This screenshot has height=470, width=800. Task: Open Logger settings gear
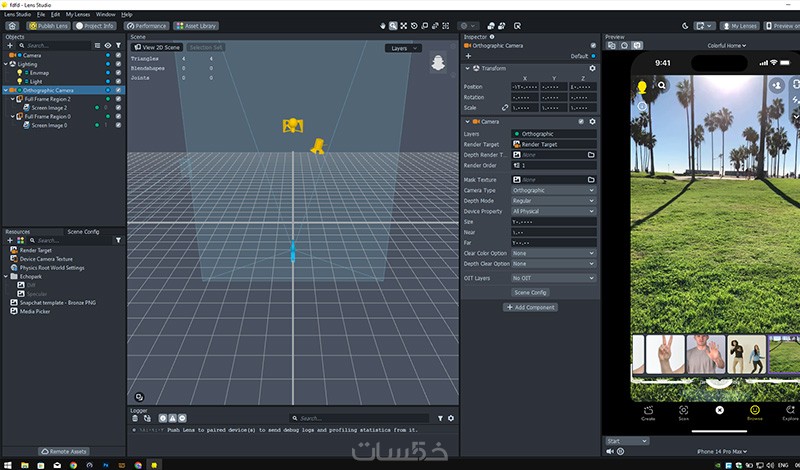click(451, 418)
